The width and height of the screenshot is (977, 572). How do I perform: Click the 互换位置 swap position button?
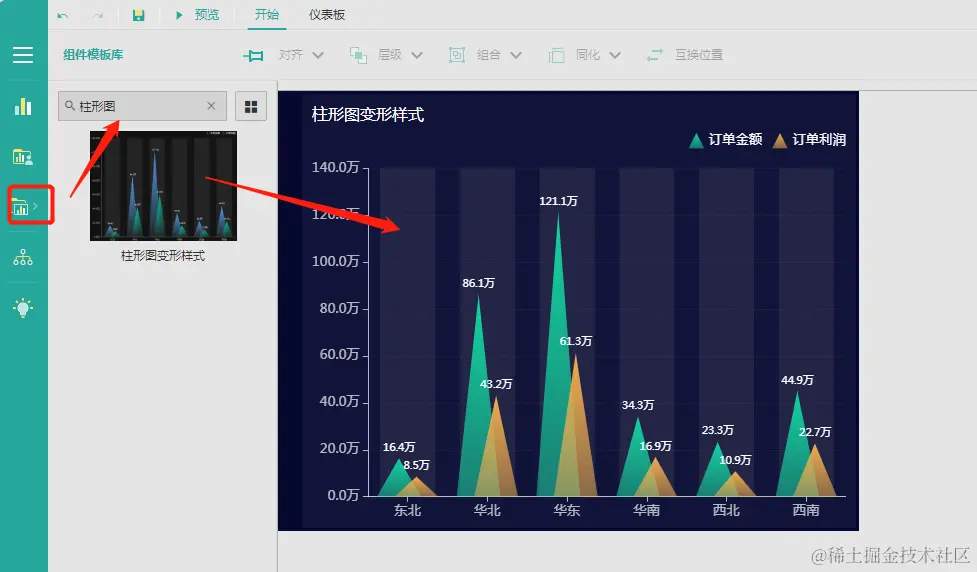pyautogui.click(x=685, y=55)
